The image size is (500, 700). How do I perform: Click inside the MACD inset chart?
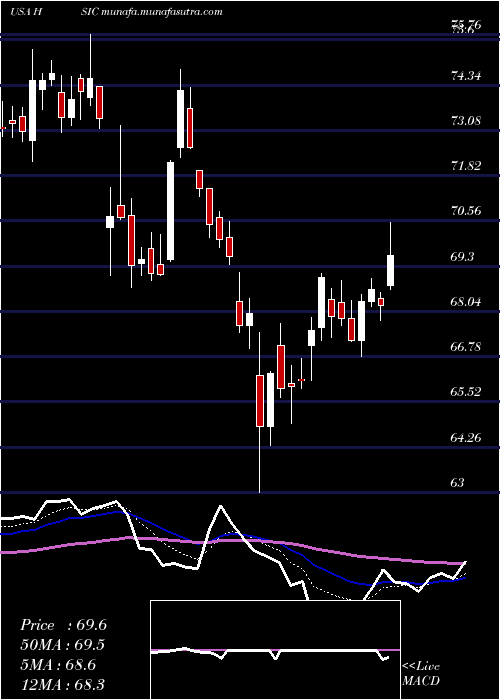pos(275,650)
